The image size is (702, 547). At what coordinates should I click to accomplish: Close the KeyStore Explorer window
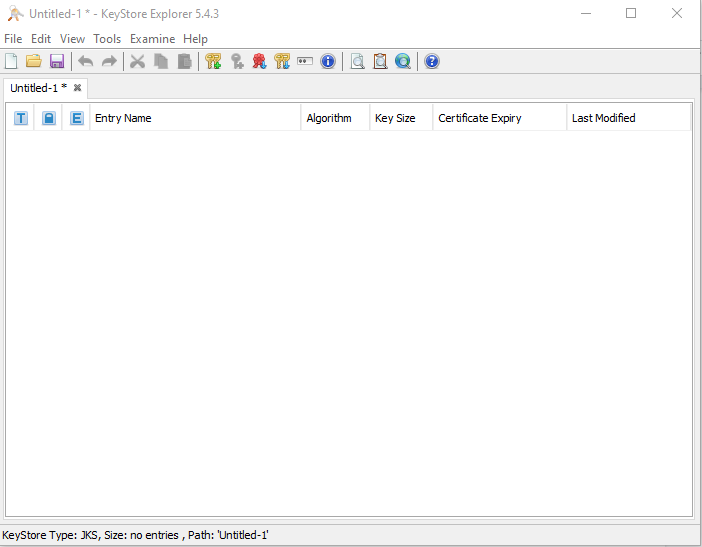pyautogui.click(x=677, y=13)
